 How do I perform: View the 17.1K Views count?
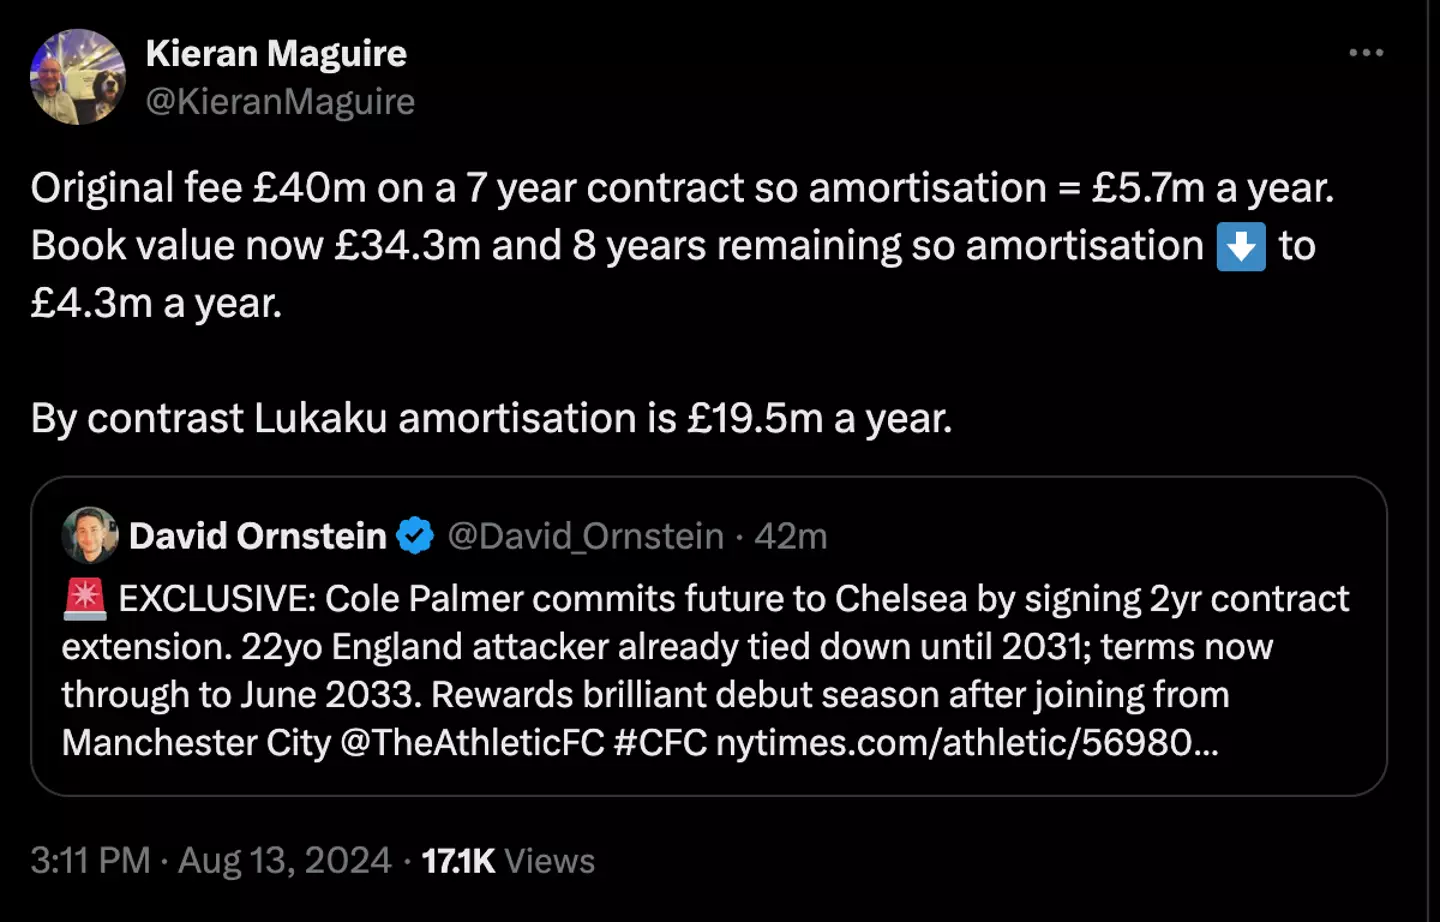[x=508, y=861]
